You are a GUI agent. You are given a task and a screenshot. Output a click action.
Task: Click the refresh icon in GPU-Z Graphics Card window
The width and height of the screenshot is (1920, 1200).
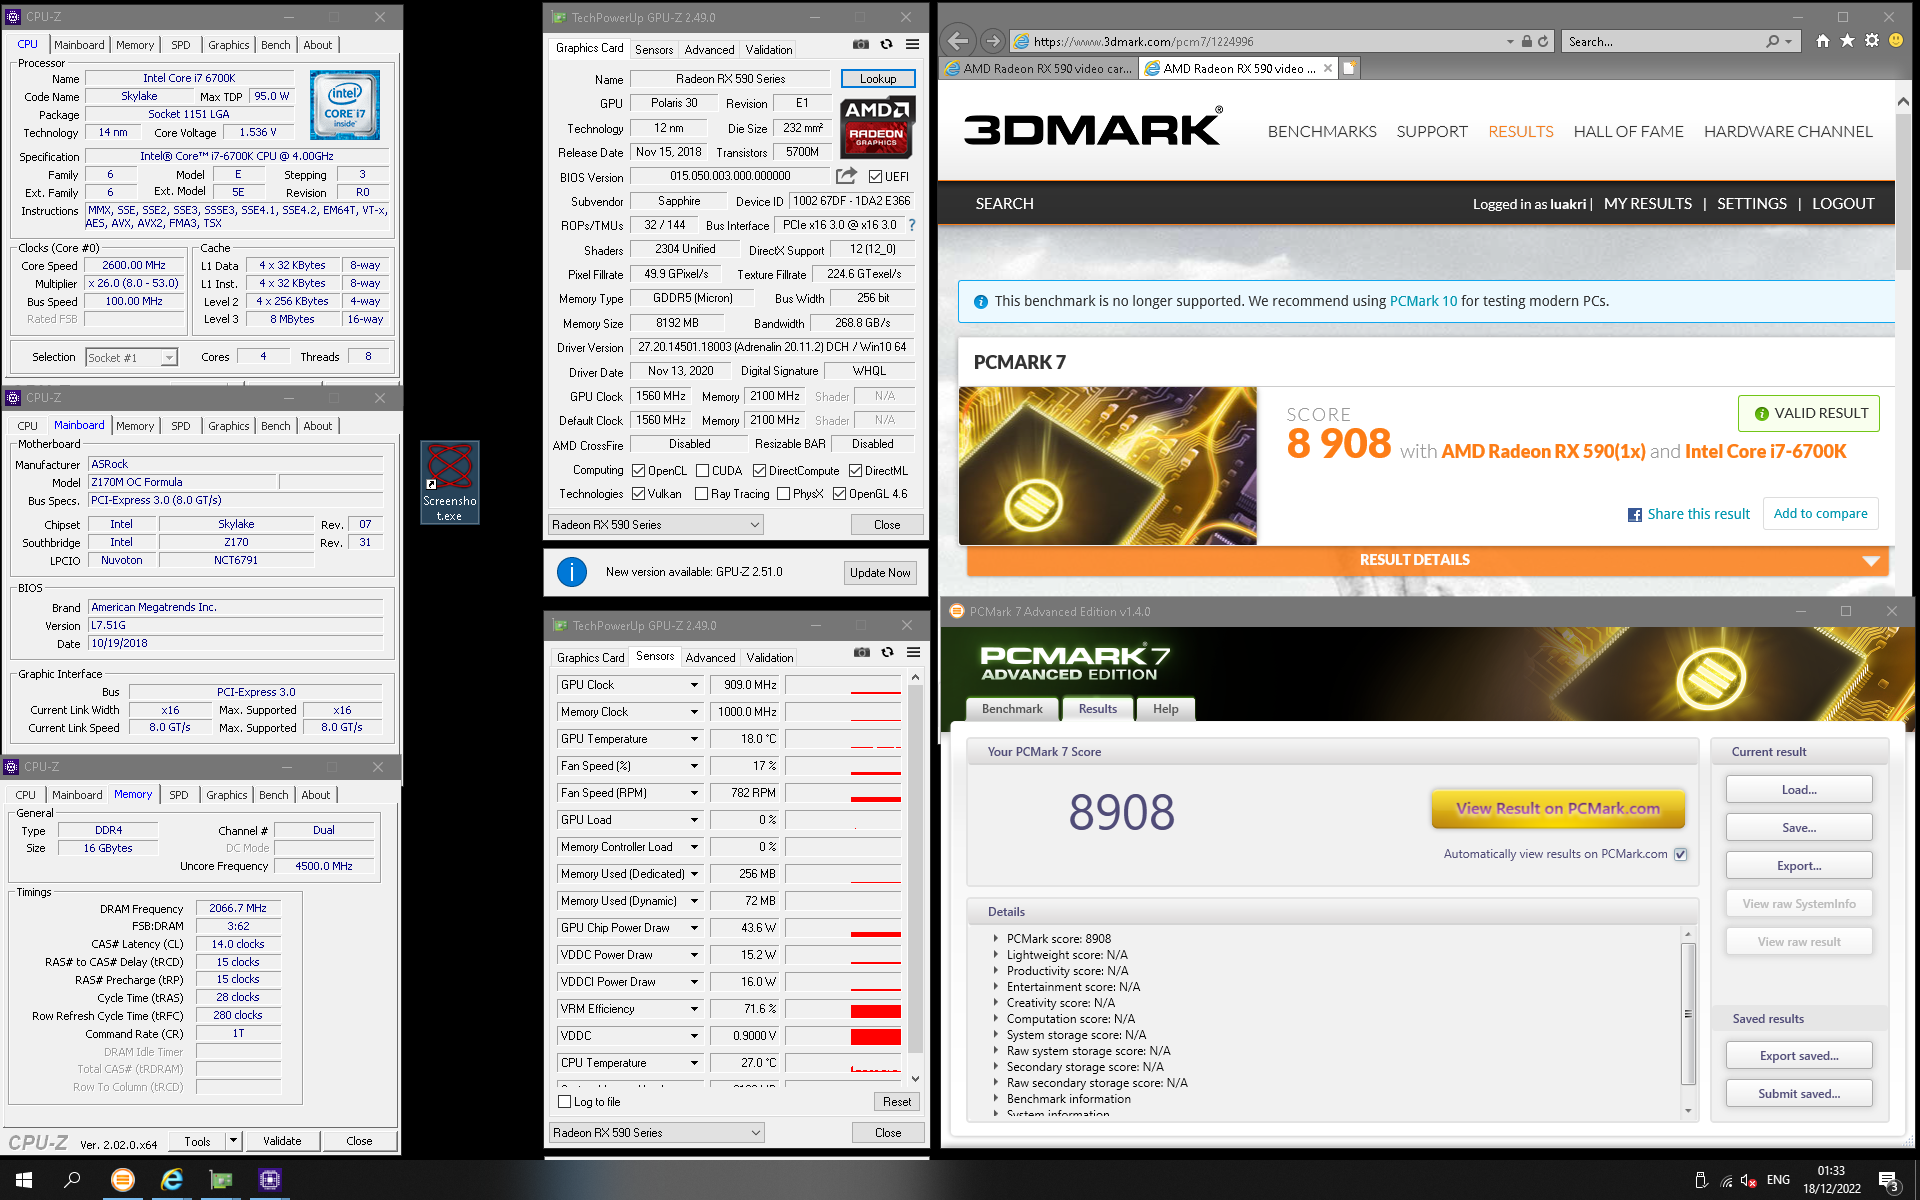(x=886, y=44)
